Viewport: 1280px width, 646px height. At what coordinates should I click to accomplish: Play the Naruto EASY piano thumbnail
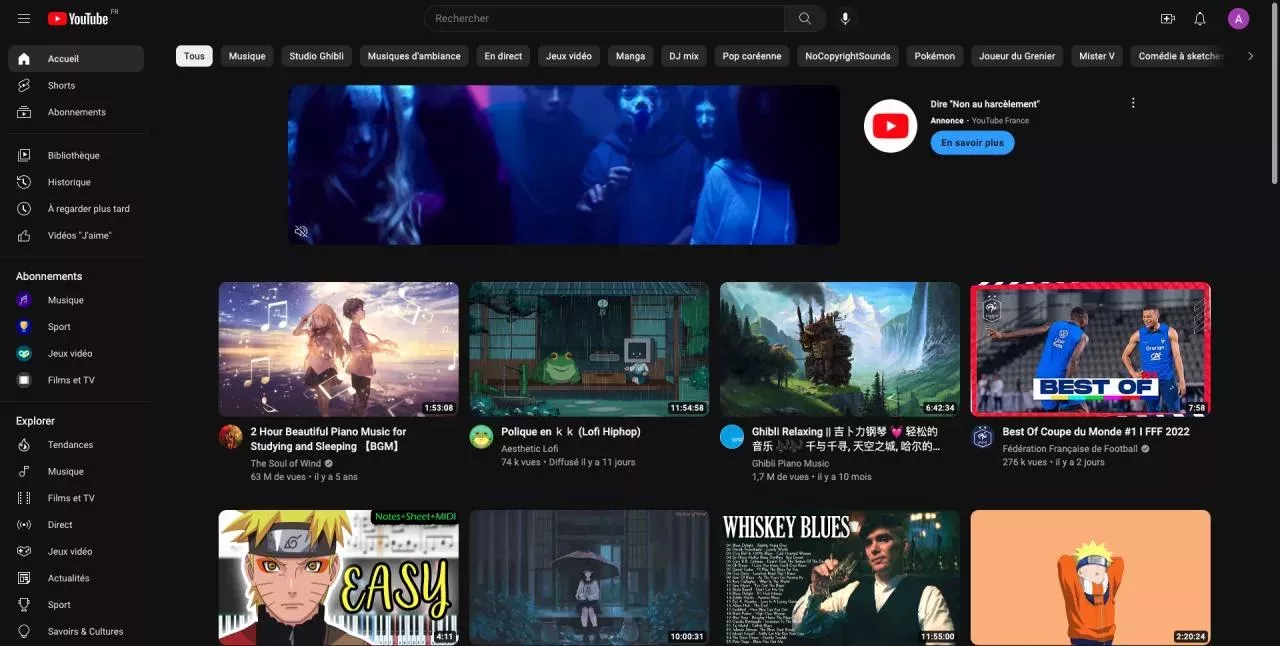(339, 578)
